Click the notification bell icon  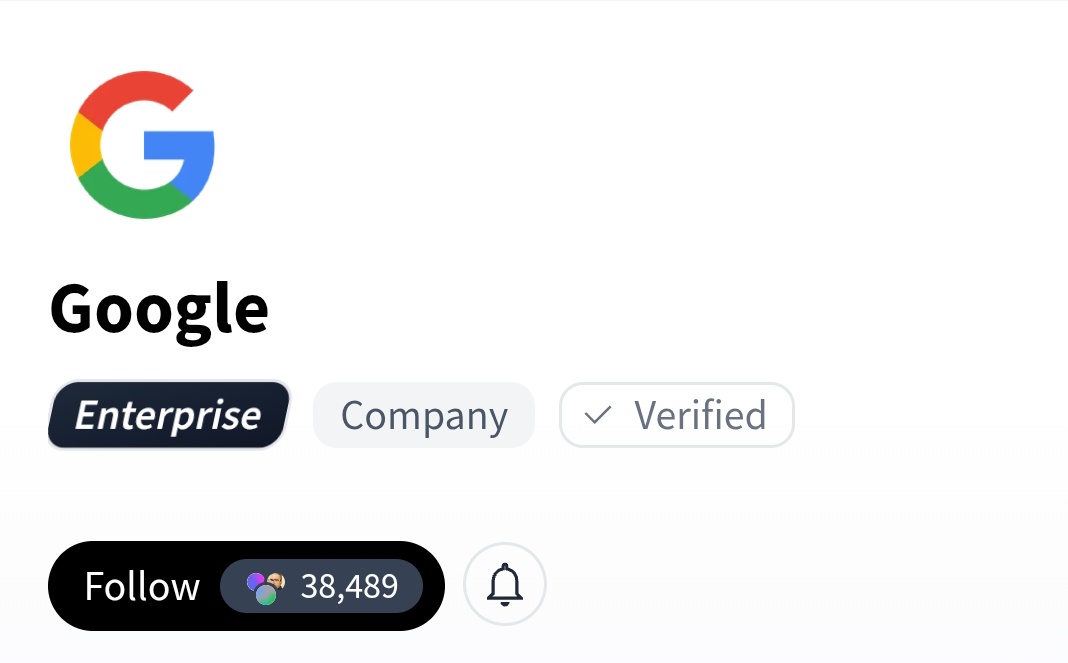505,585
